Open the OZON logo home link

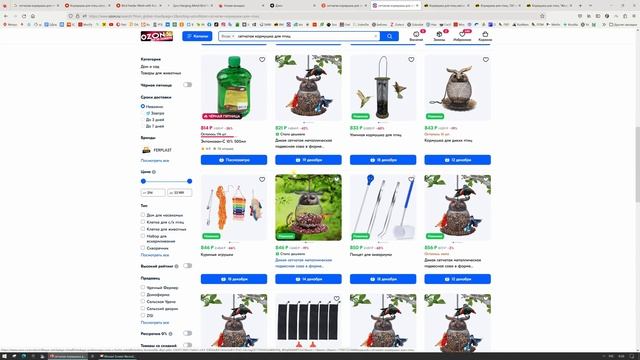(x=157, y=36)
